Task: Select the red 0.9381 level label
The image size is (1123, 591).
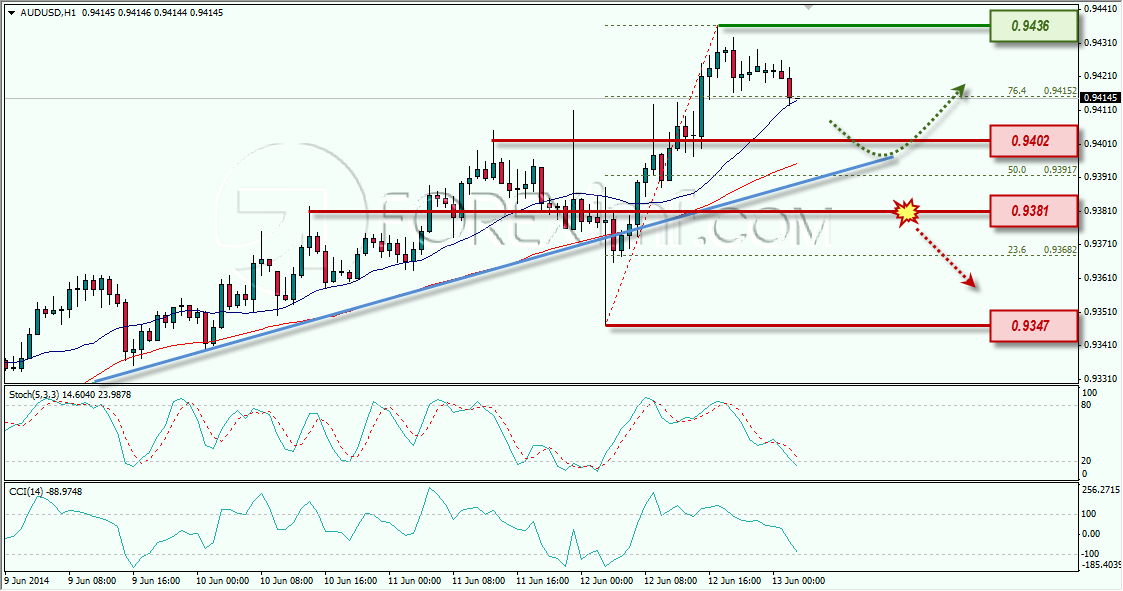Action: tap(1033, 211)
